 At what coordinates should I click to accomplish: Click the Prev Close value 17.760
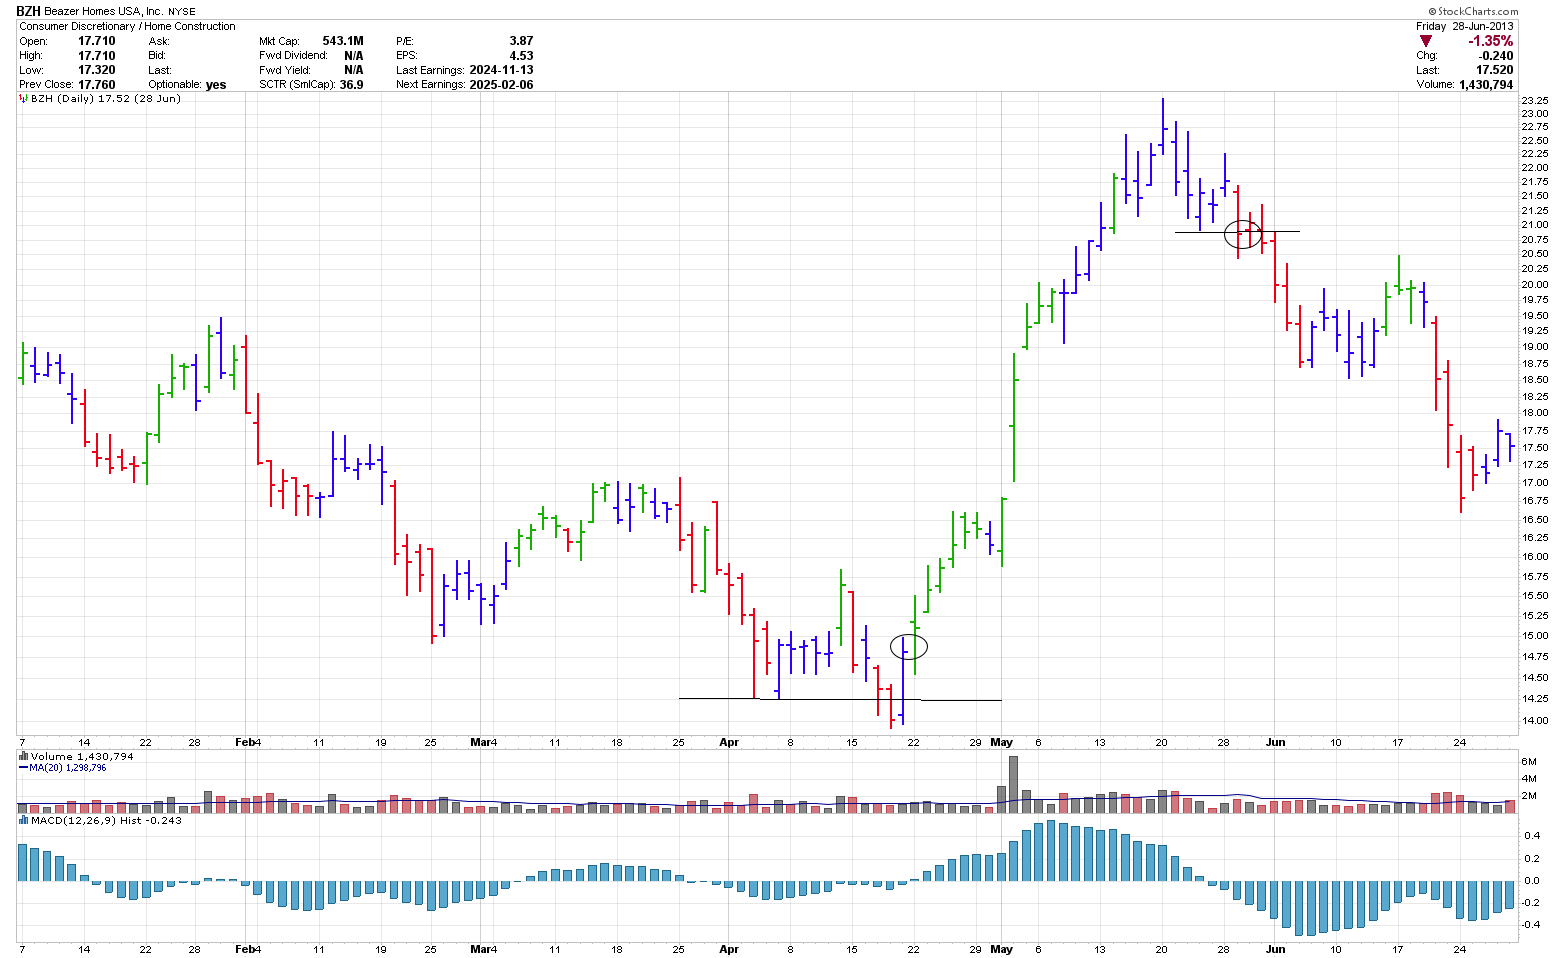click(97, 85)
